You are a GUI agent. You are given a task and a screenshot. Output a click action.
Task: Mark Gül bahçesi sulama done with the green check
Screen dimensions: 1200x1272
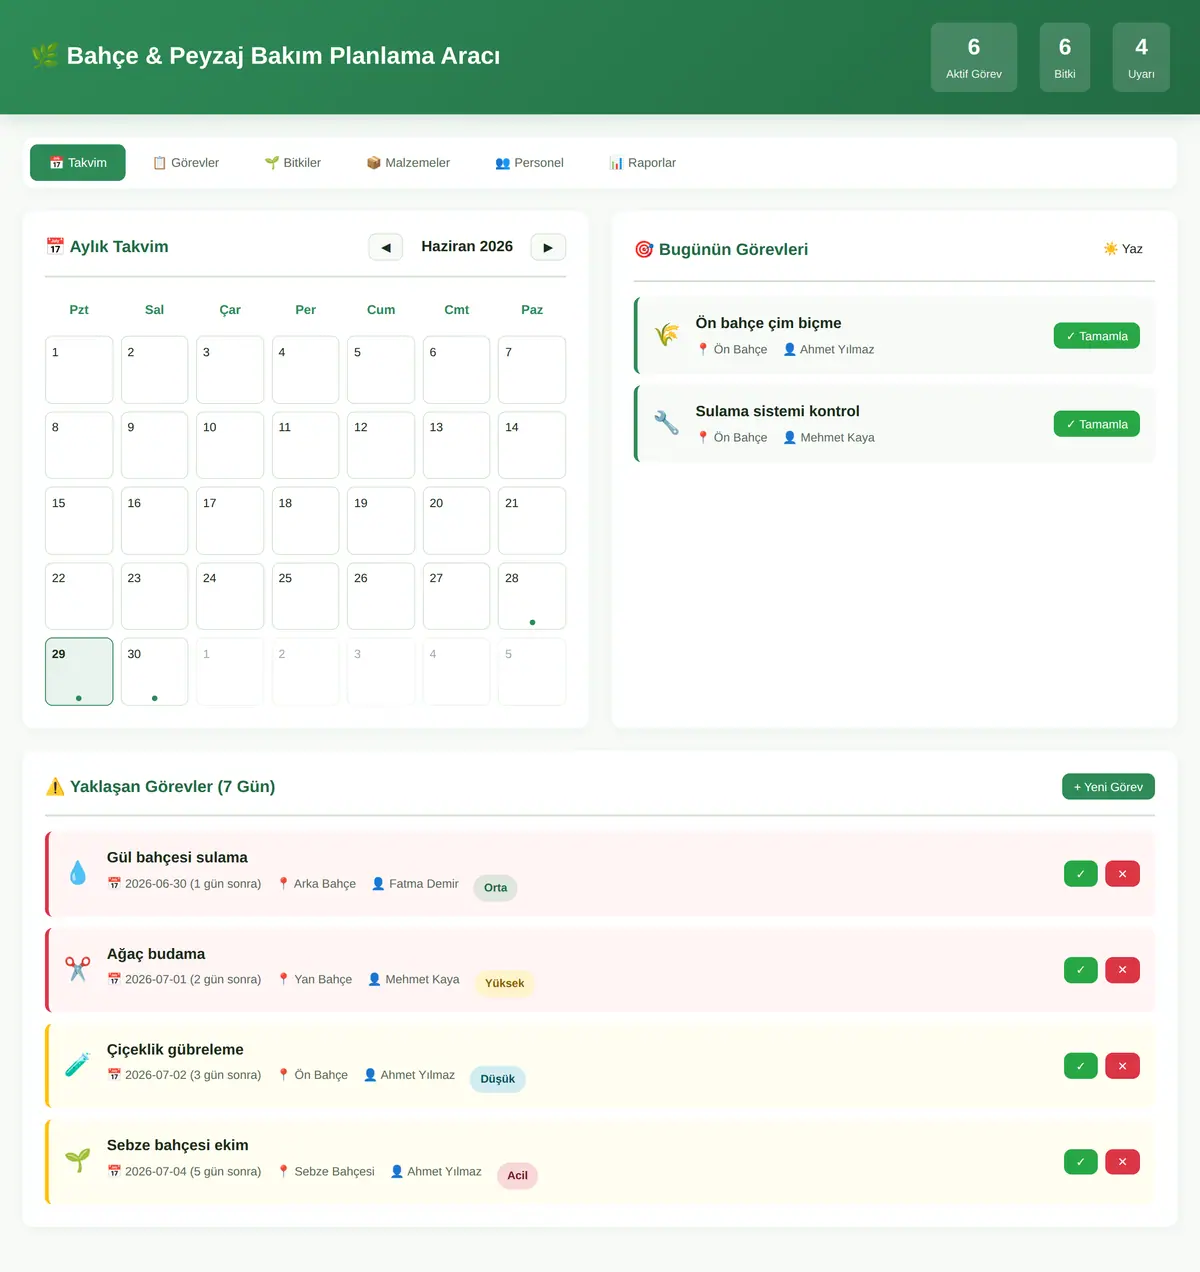click(1081, 874)
